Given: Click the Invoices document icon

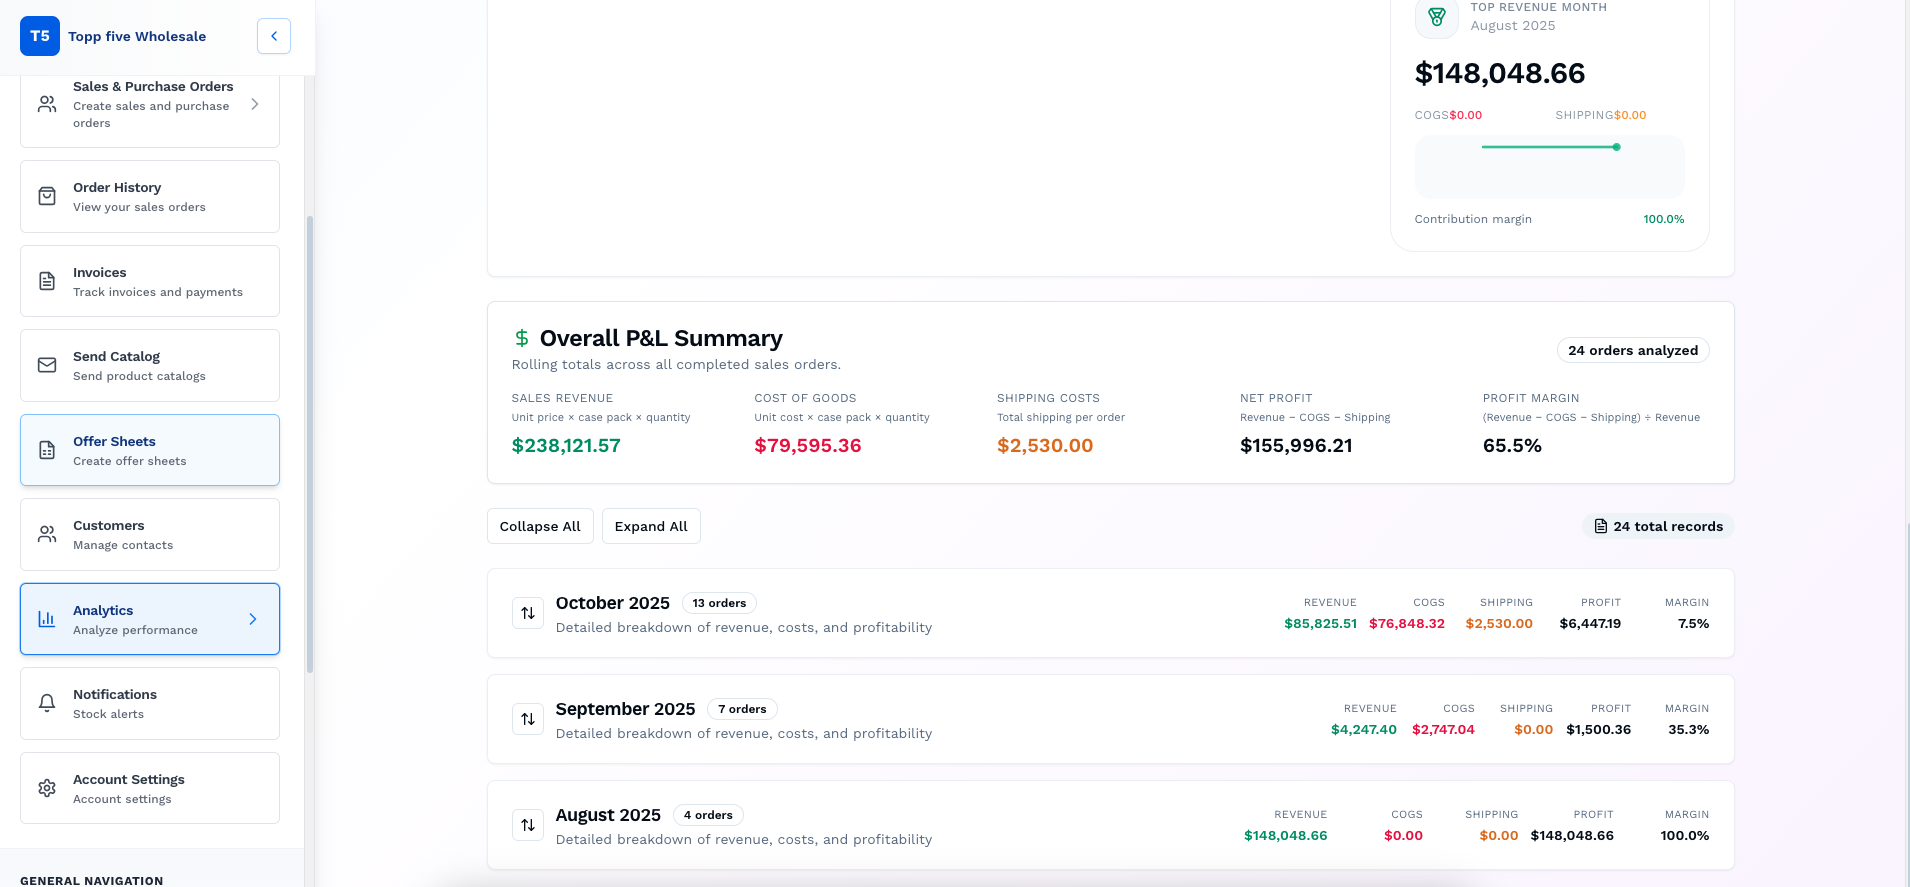Looking at the screenshot, I should tap(47, 281).
